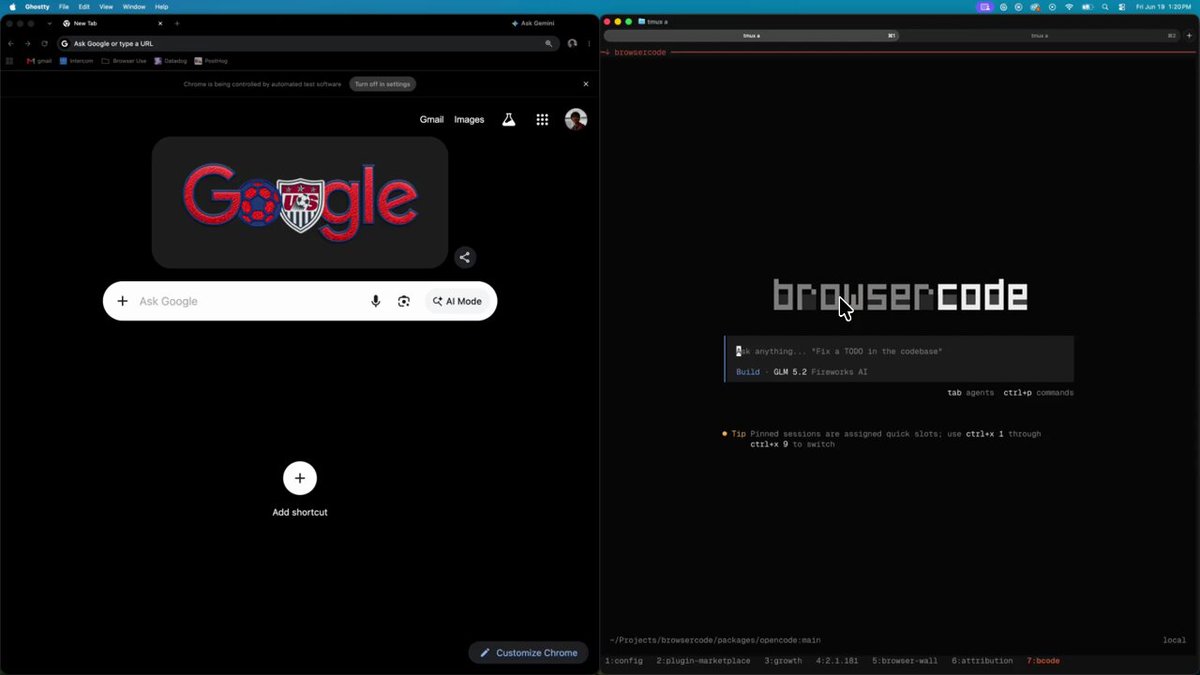Click the Add shortcut plus button
The height and width of the screenshot is (675, 1200).
tap(300, 478)
